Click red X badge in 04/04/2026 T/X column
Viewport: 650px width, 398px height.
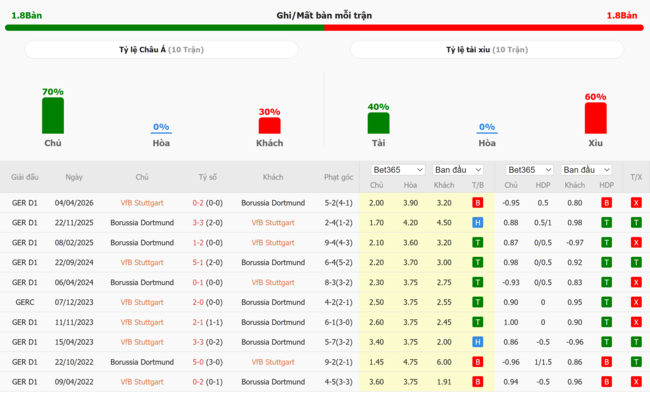click(636, 203)
